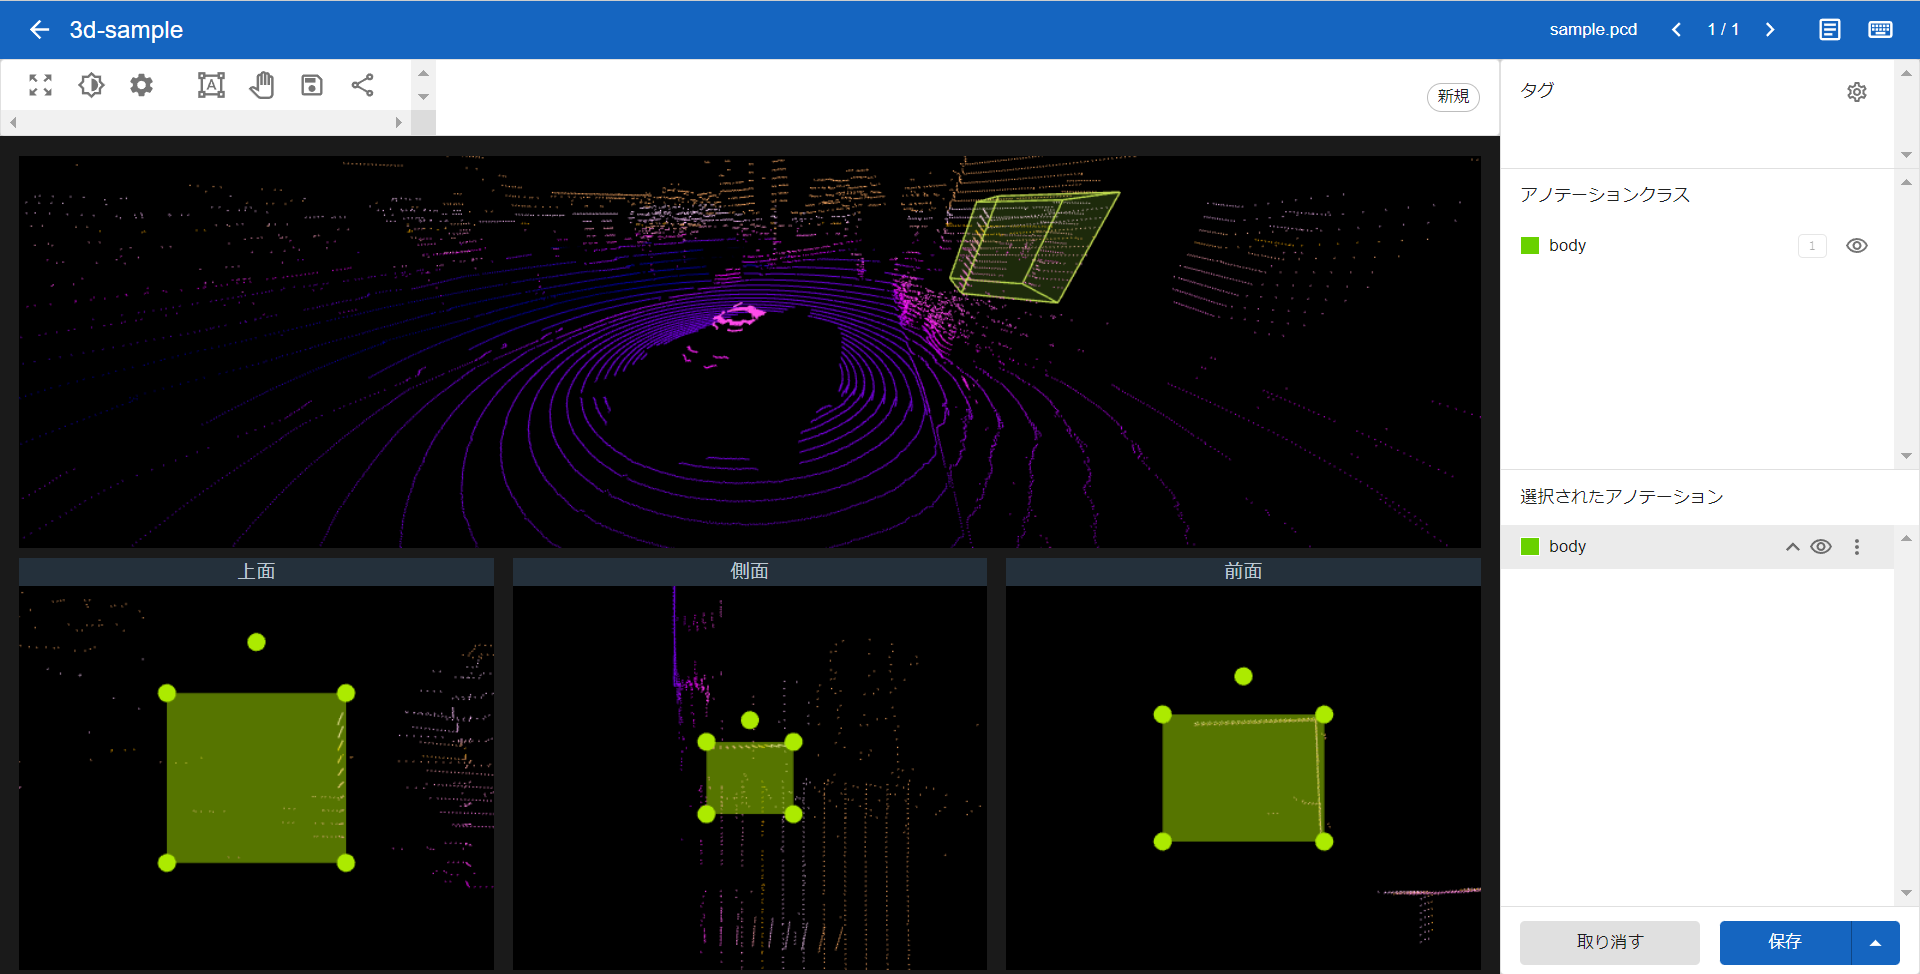The image size is (1920, 974).
Task: Open brightness/contrast adjustment icon
Action: click(x=91, y=85)
